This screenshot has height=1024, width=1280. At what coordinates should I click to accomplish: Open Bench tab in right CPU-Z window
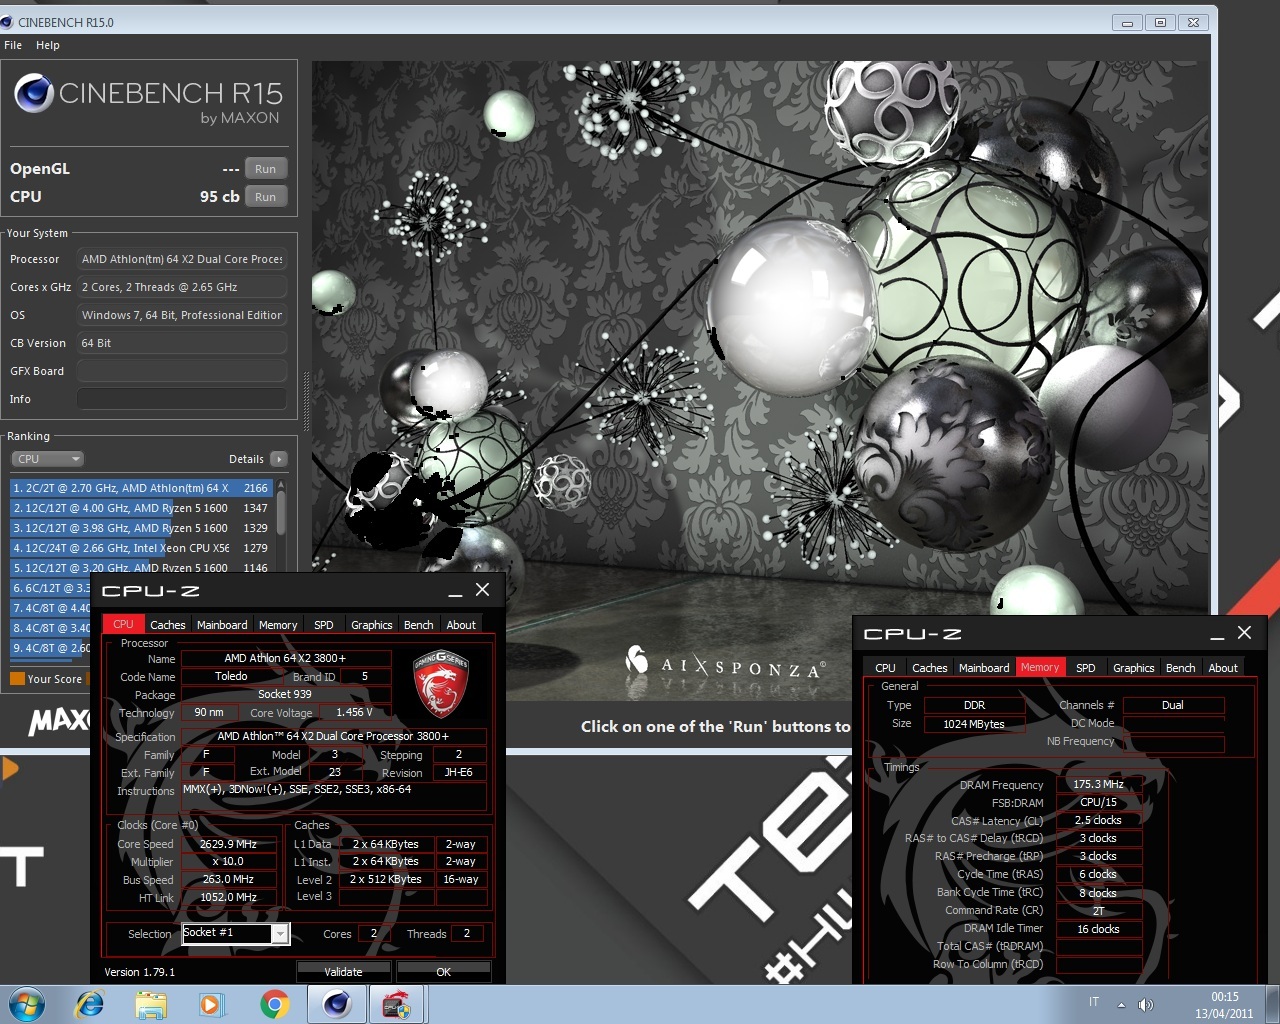coord(1181,667)
